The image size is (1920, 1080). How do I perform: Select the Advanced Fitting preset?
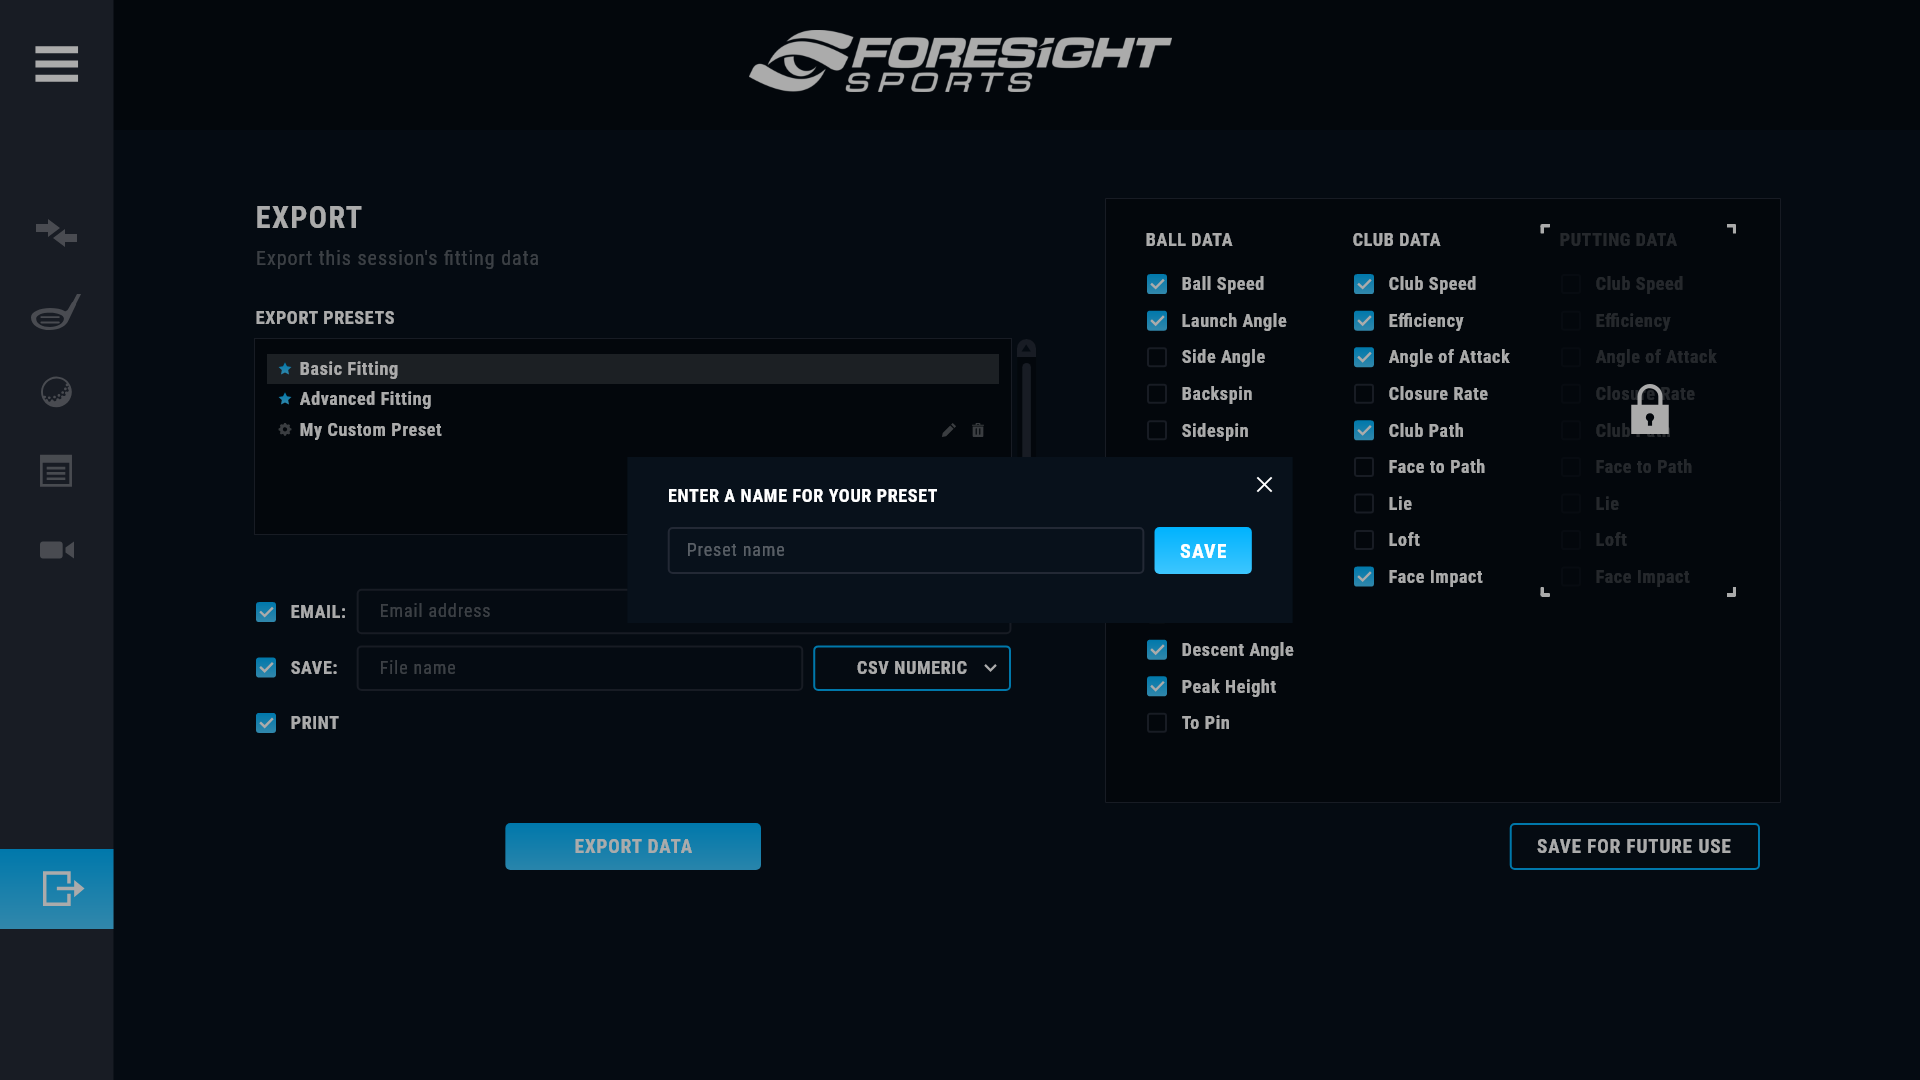coord(365,399)
